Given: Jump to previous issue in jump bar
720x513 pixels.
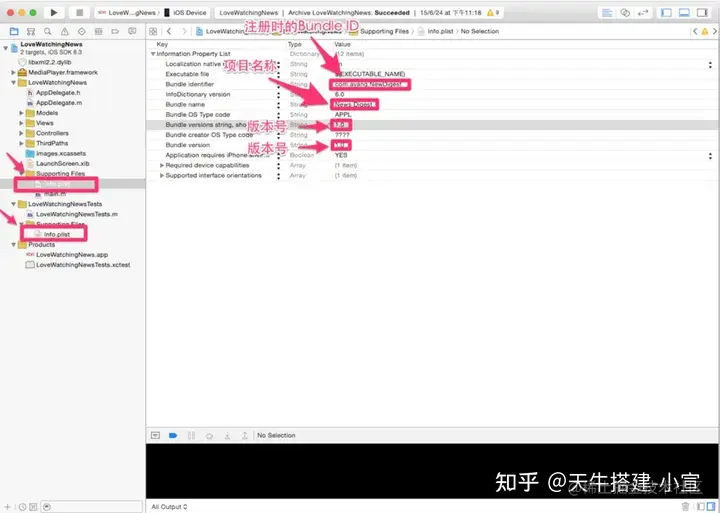Looking at the screenshot, I should pyautogui.click(x=695, y=31).
